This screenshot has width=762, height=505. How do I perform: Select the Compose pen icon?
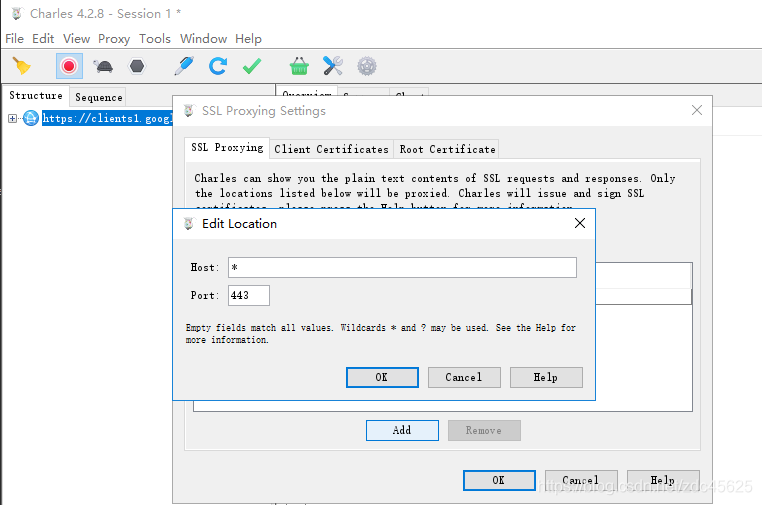(184, 66)
